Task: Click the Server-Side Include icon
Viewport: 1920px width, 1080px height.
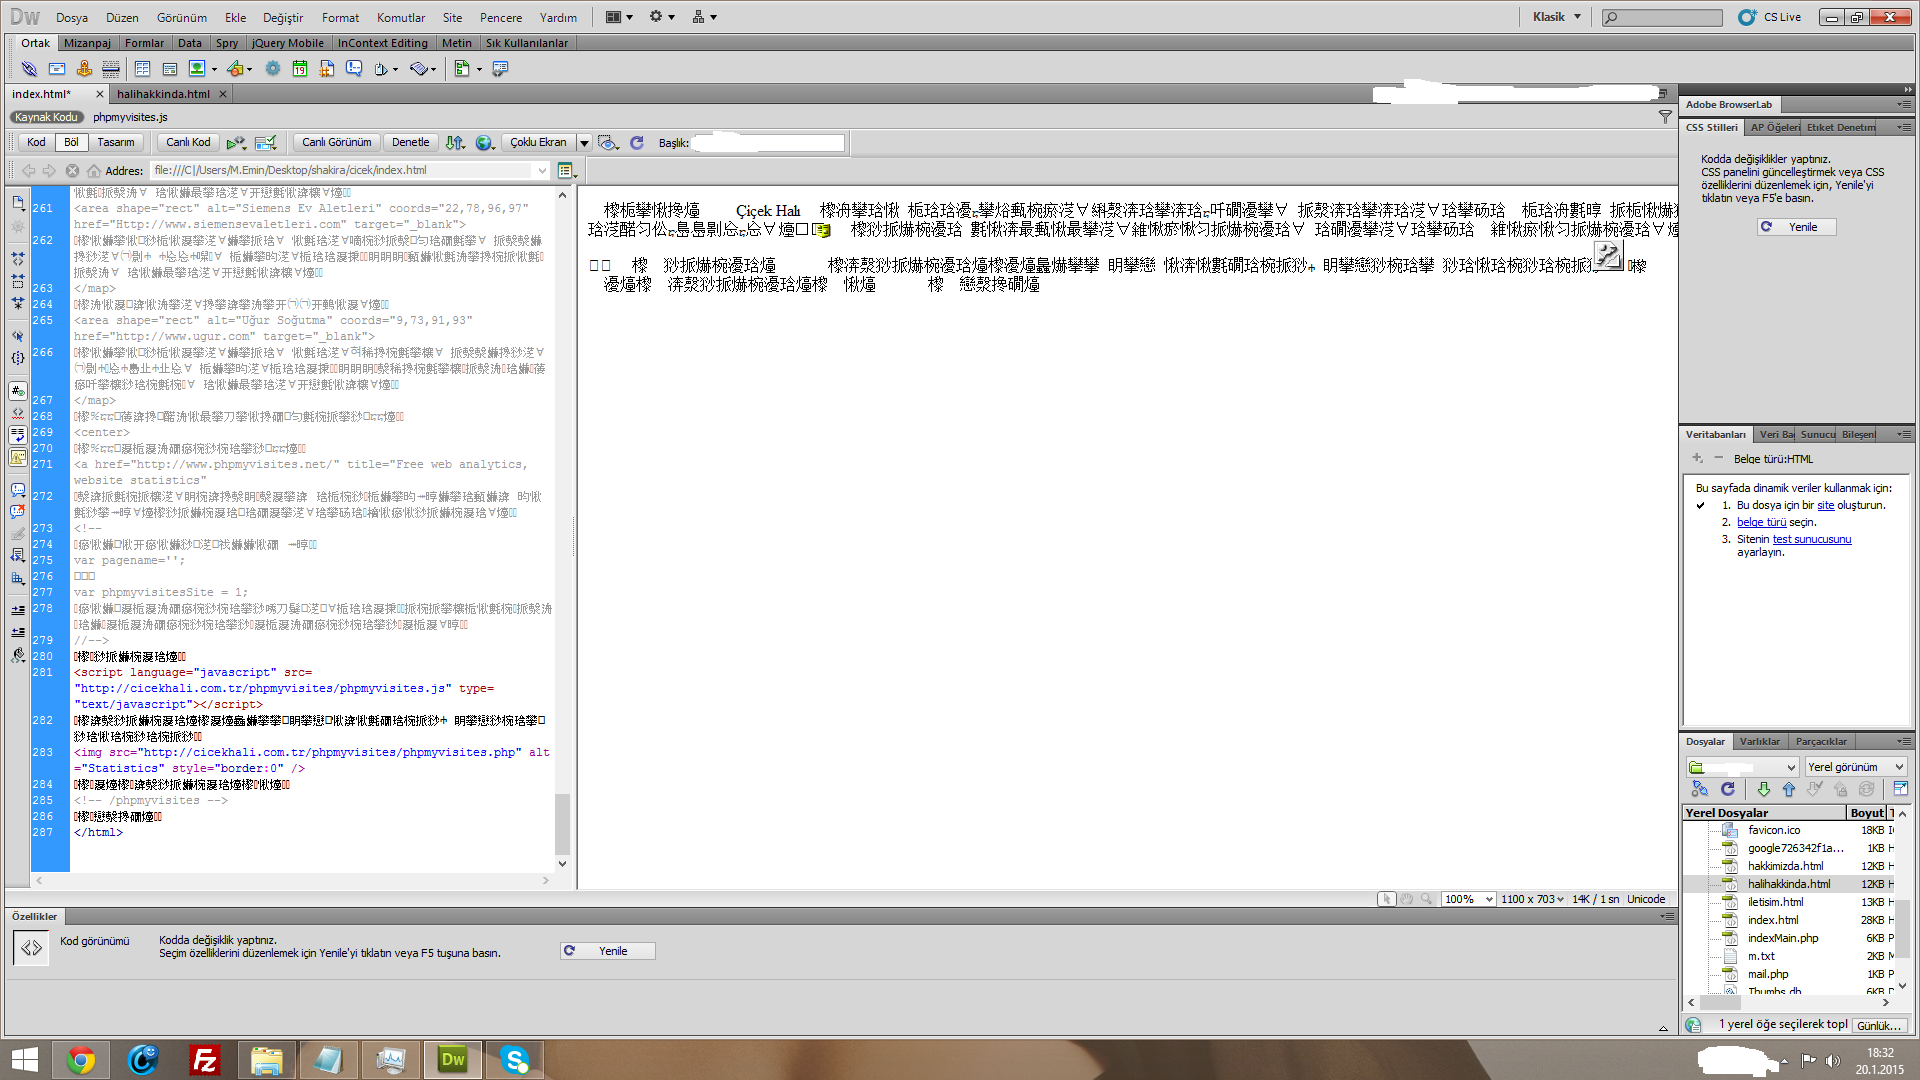Action: click(327, 69)
